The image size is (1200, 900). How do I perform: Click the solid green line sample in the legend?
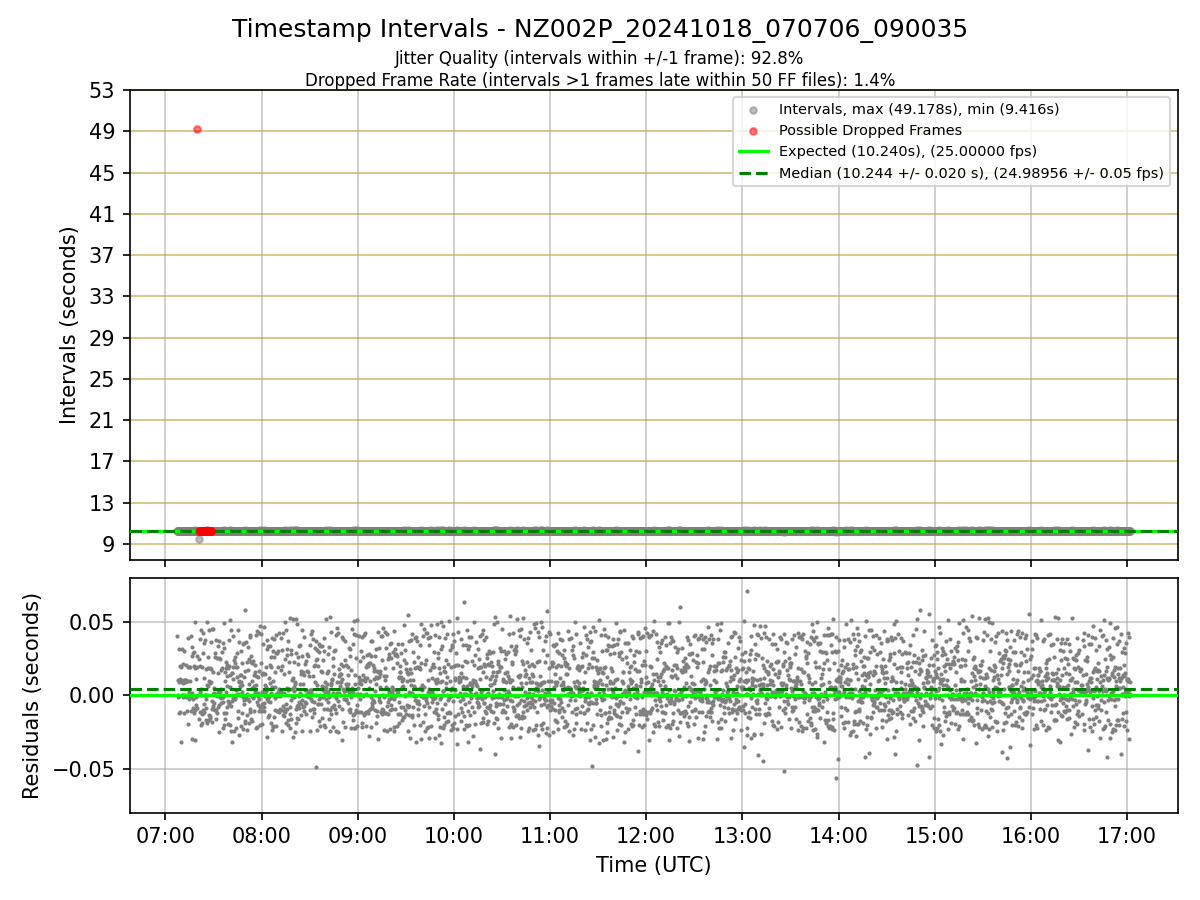[753, 152]
